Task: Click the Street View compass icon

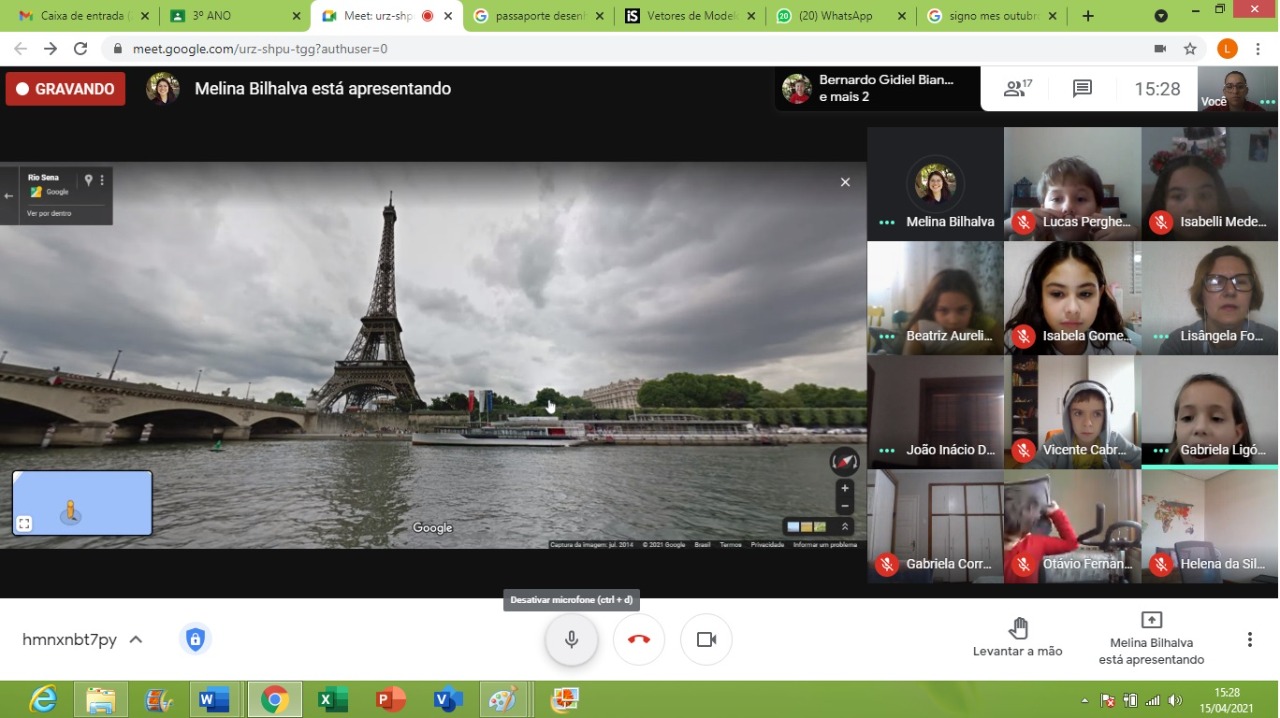Action: pyautogui.click(x=845, y=461)
